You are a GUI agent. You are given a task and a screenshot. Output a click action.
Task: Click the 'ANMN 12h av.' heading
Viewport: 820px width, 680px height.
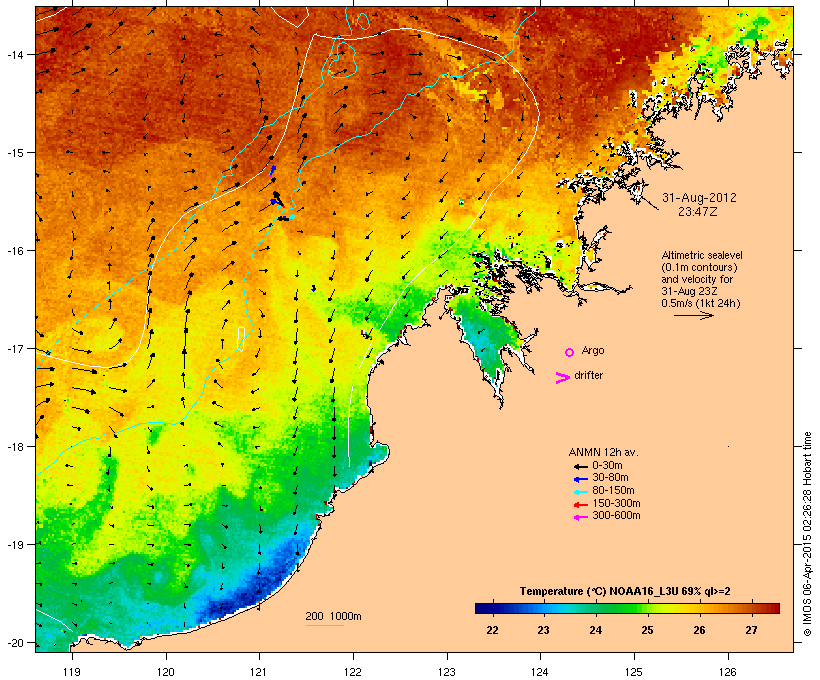coord(603,452)
